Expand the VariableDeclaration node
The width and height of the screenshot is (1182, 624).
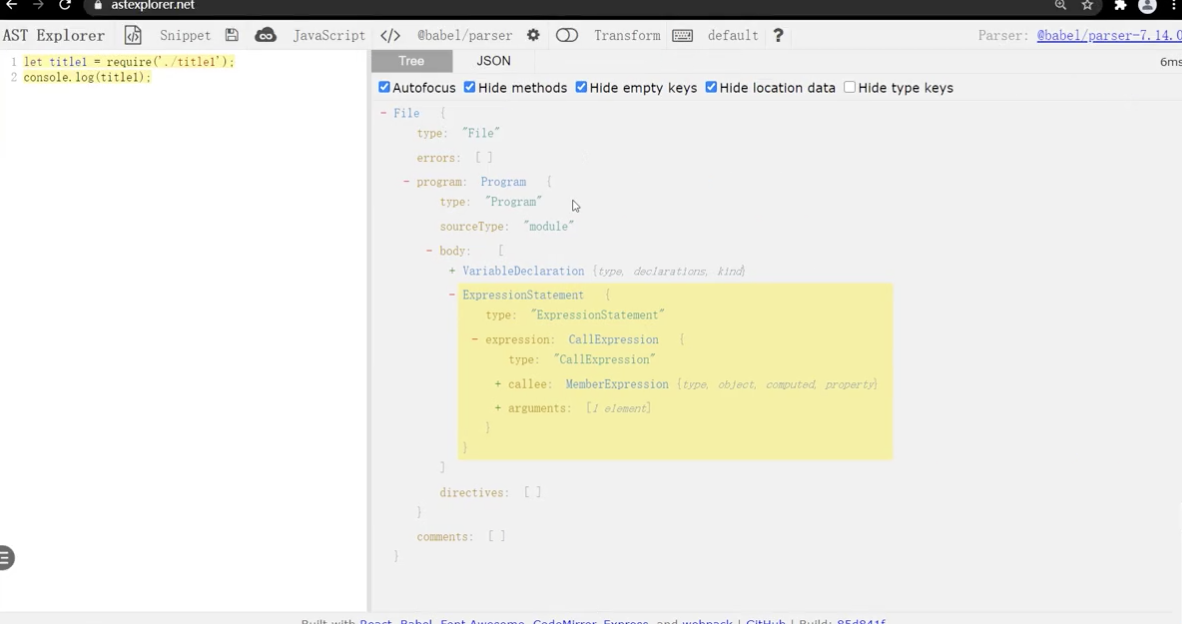click(x=452, y=271)
